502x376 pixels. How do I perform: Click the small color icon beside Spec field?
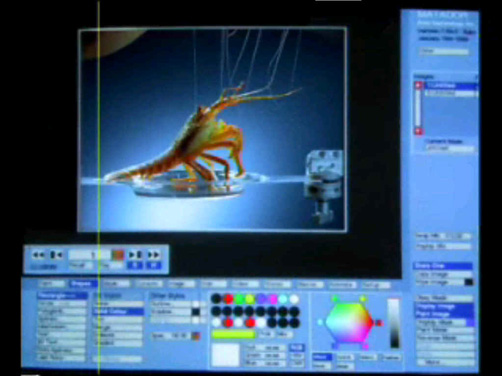click(x=196, y=336)
